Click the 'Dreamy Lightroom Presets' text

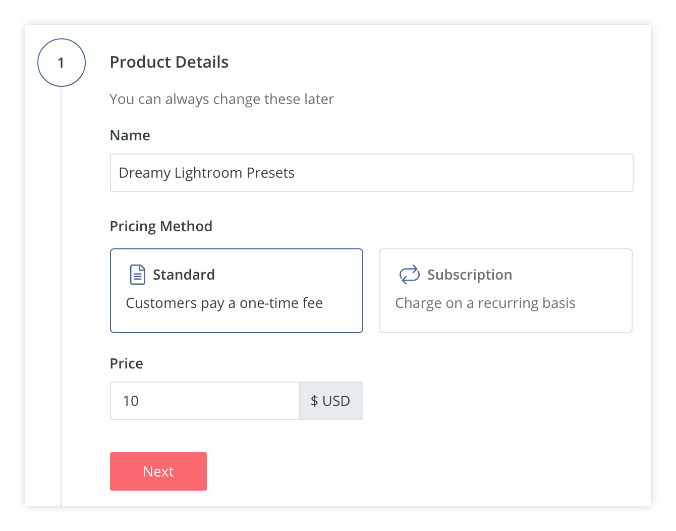coord(206,173)
